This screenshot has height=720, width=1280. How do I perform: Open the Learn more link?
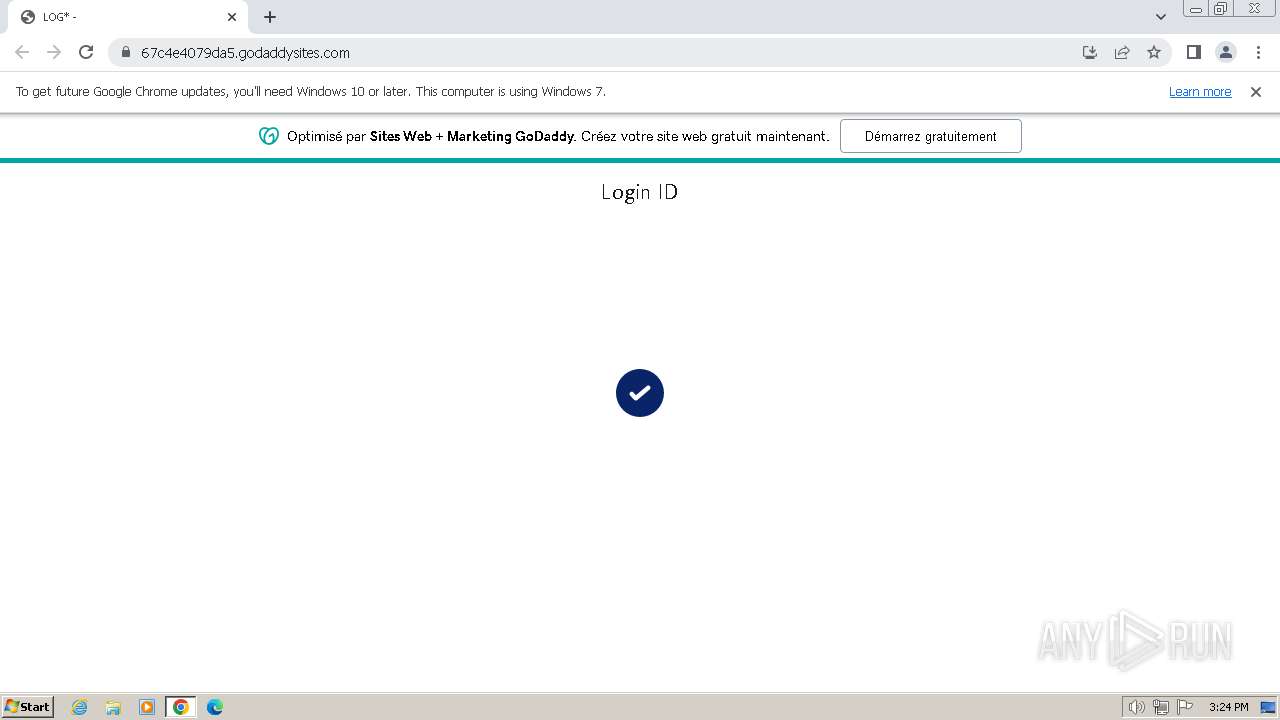(1200, 91)
